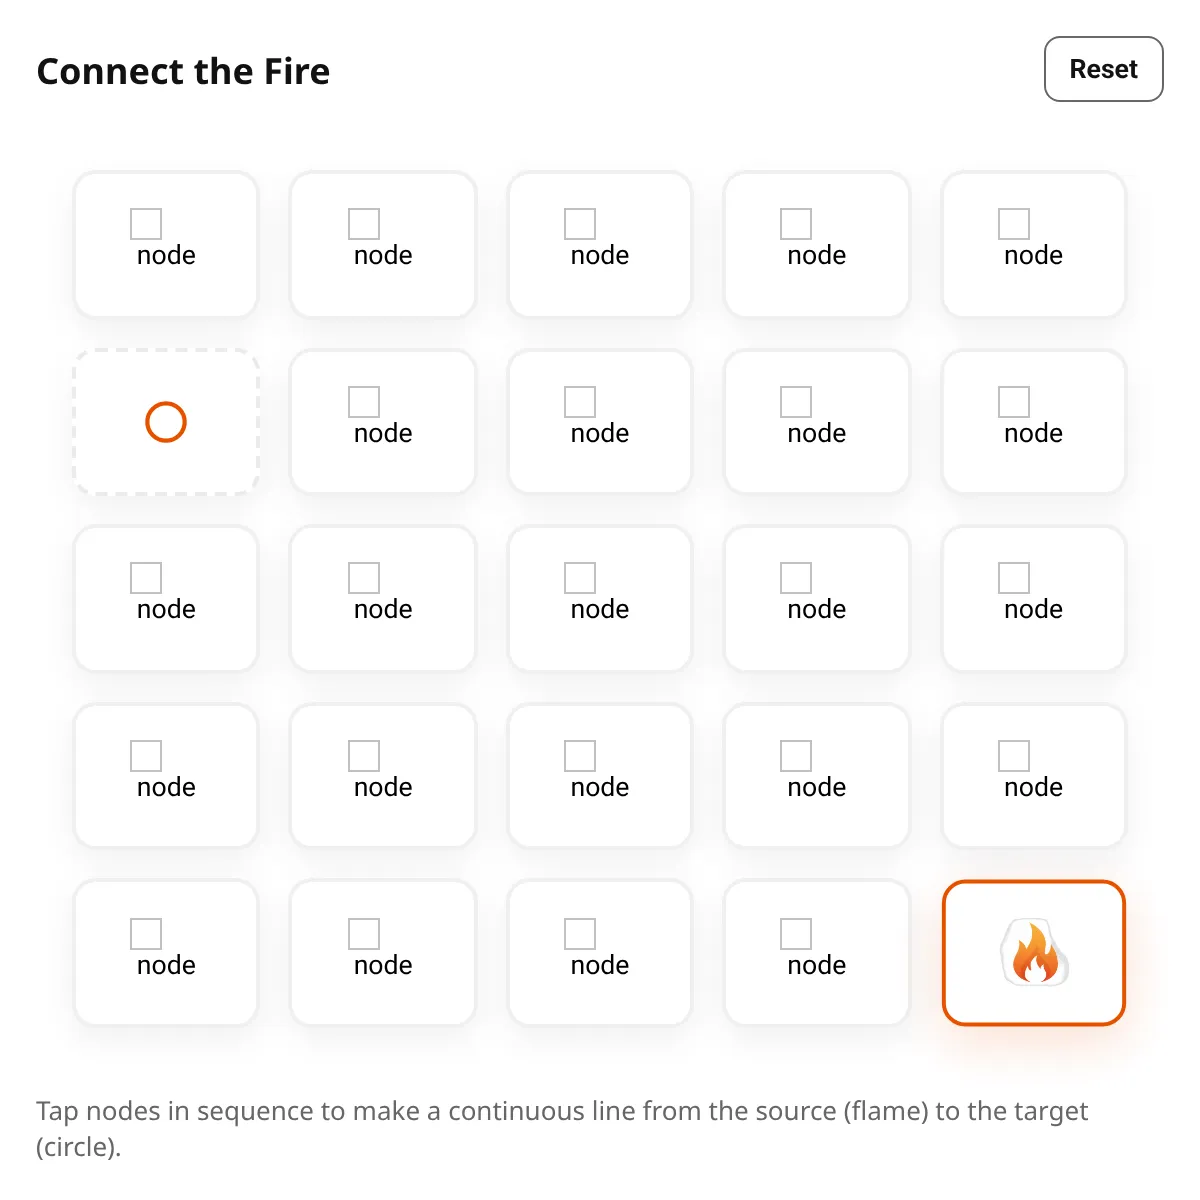Tap the second node in the top row
1200x1200 pixels.
(383, 245)
